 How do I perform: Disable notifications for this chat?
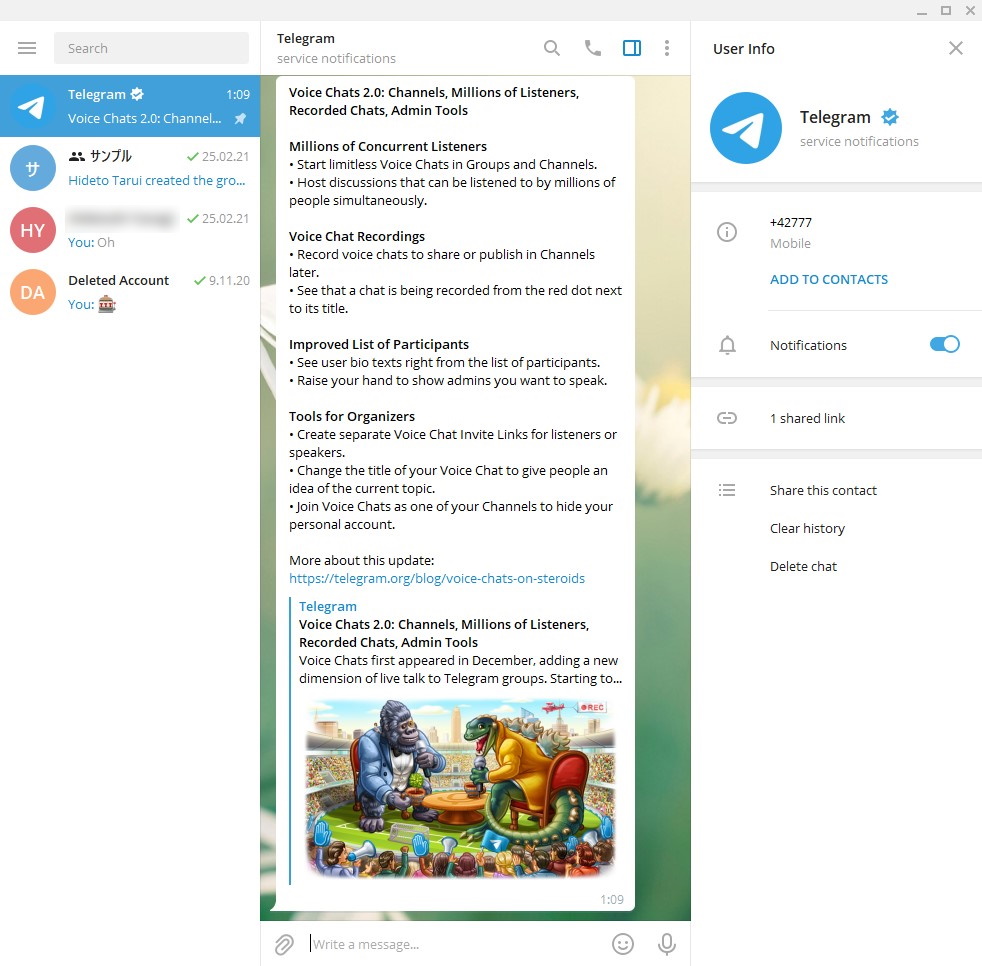(x=943, y=344)
